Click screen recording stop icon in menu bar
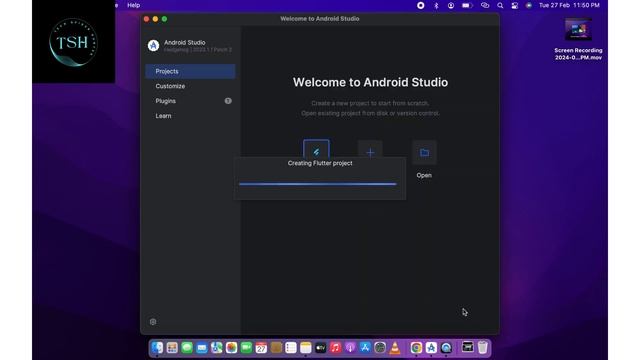The width and height of the screenshot is (640, 360). (420, 5)
